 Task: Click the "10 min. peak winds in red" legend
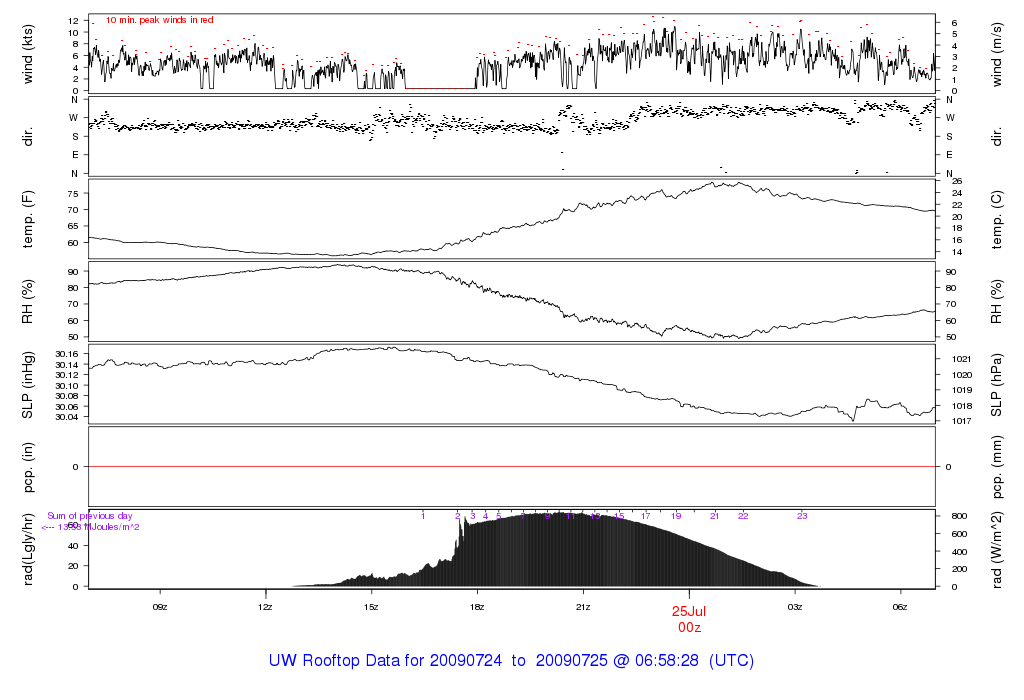159,20
